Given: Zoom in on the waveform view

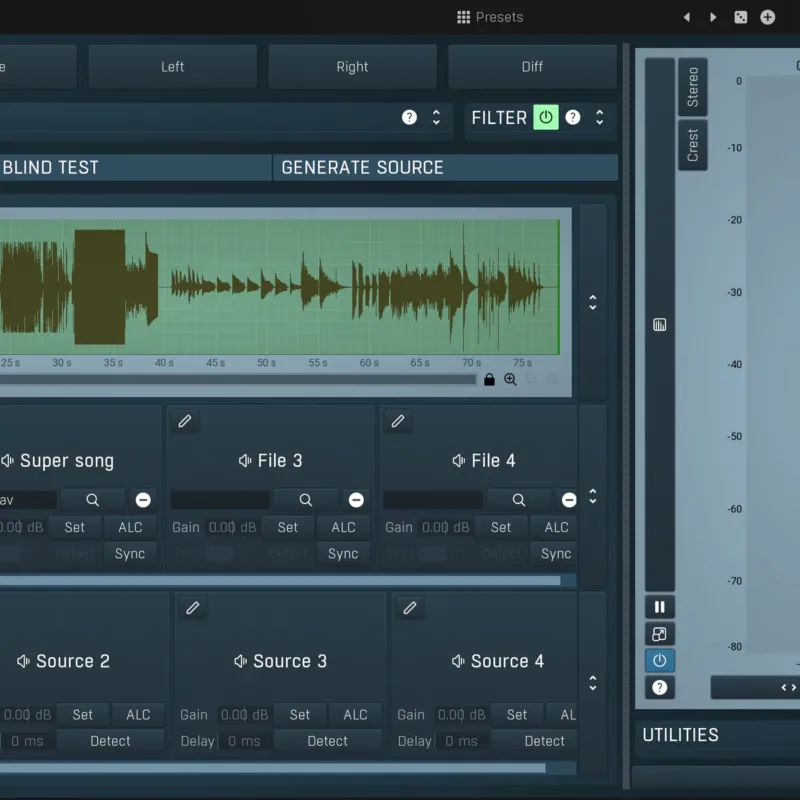Looking at the screenshot, I should [x=510, y=380].
